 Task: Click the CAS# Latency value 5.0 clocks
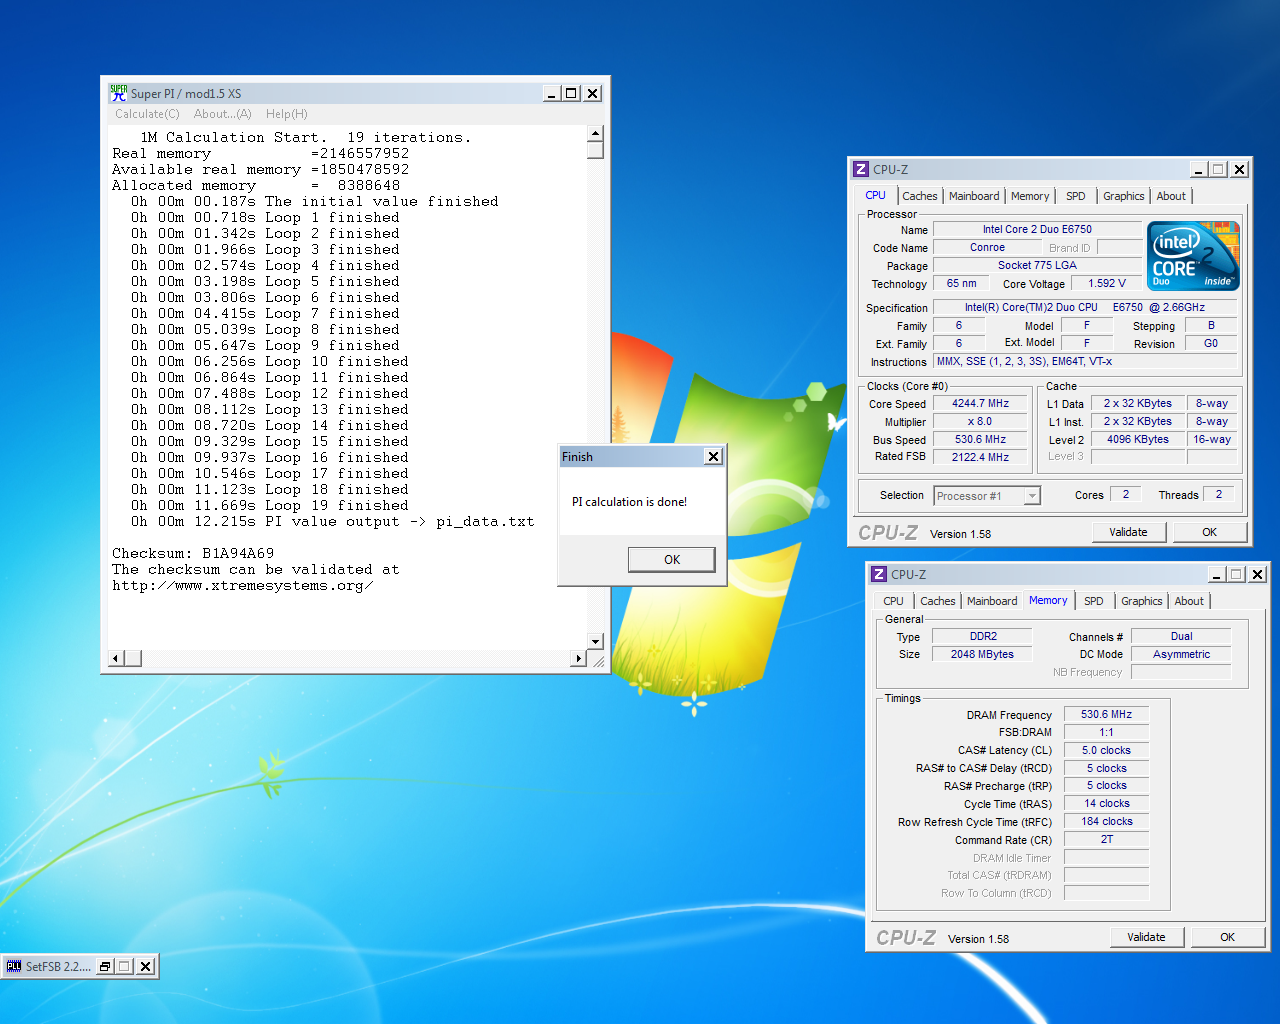1106,750
